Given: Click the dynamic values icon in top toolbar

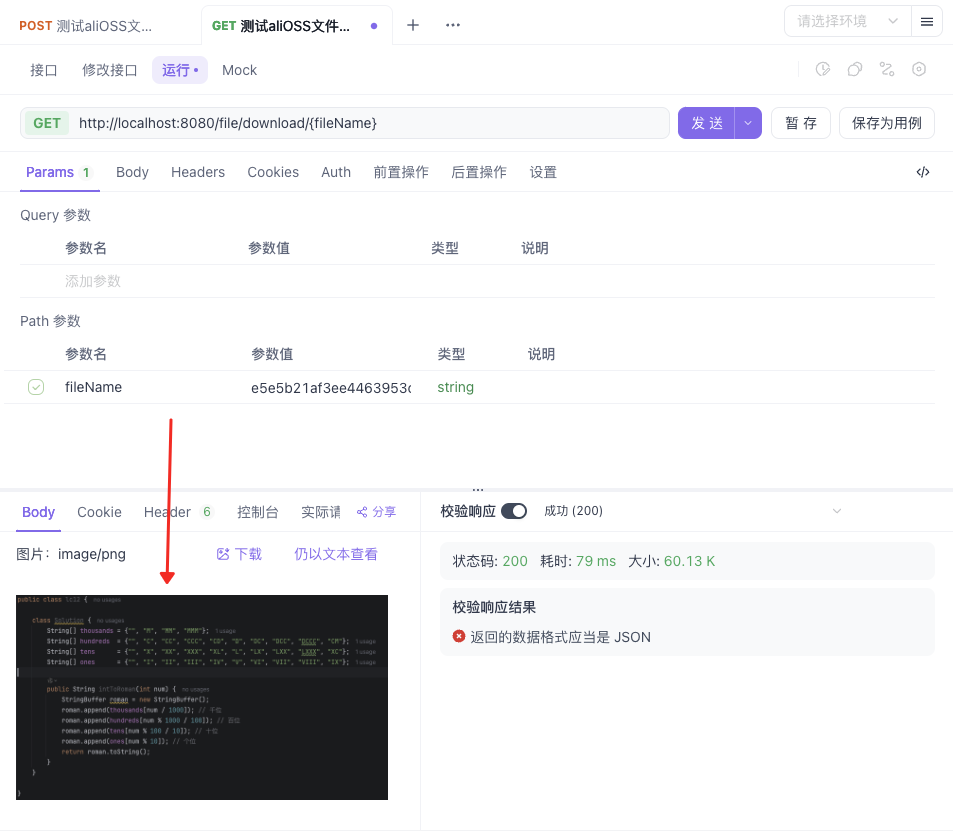Looking at the screenshot, I should point(886,69).
